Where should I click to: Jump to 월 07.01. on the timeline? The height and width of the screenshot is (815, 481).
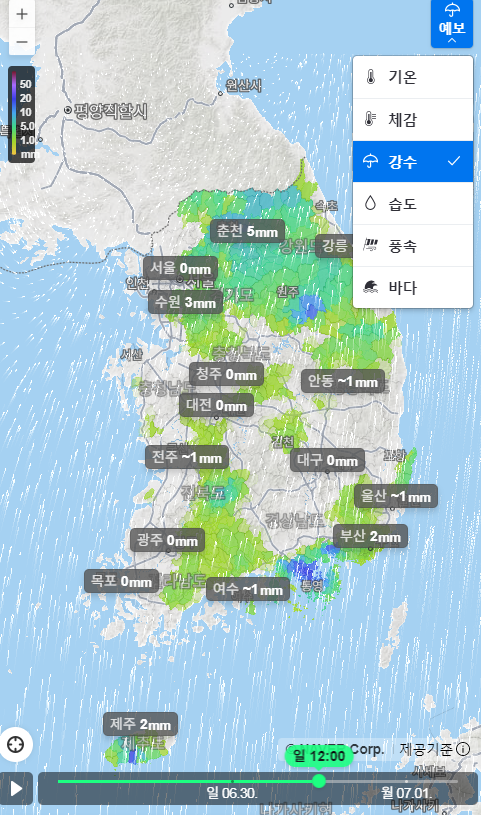click(x=406, y=793)
